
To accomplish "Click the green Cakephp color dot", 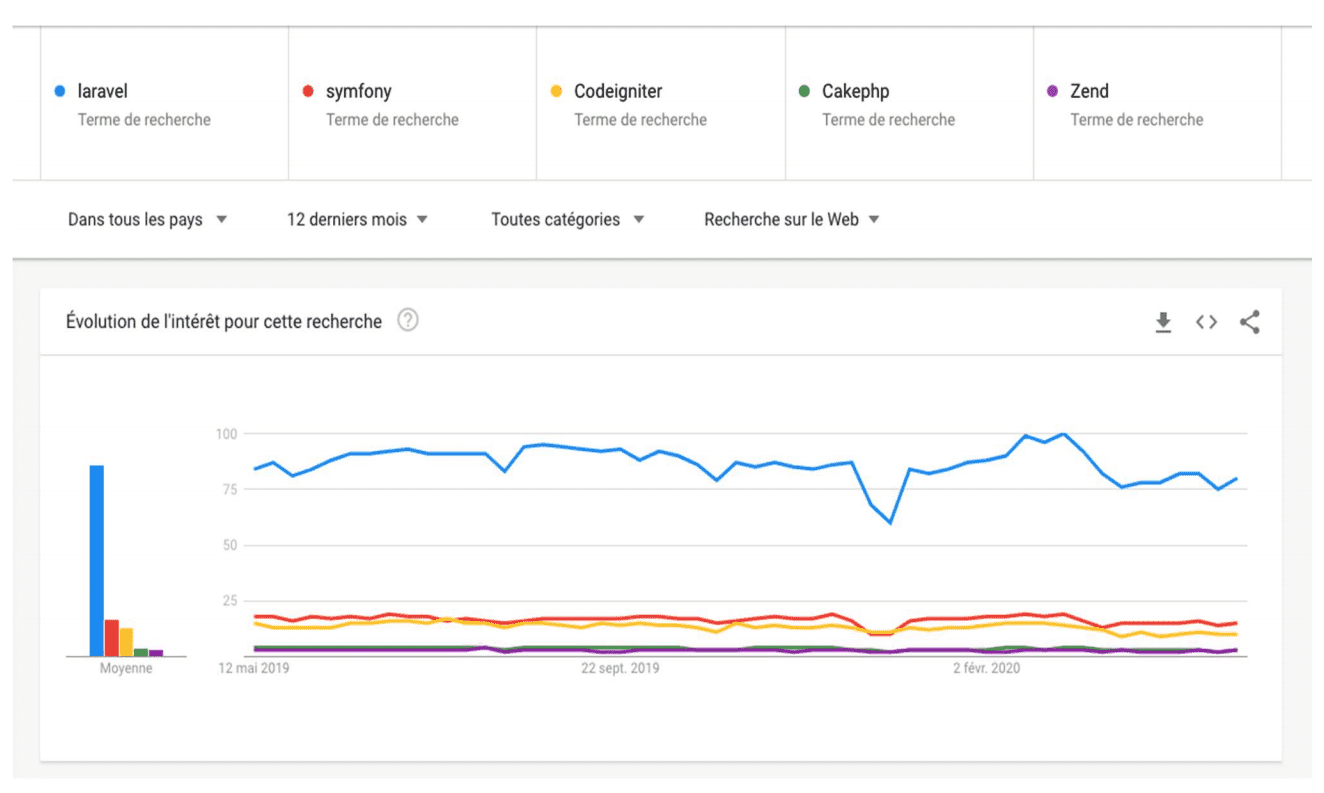I will [804, 92].
